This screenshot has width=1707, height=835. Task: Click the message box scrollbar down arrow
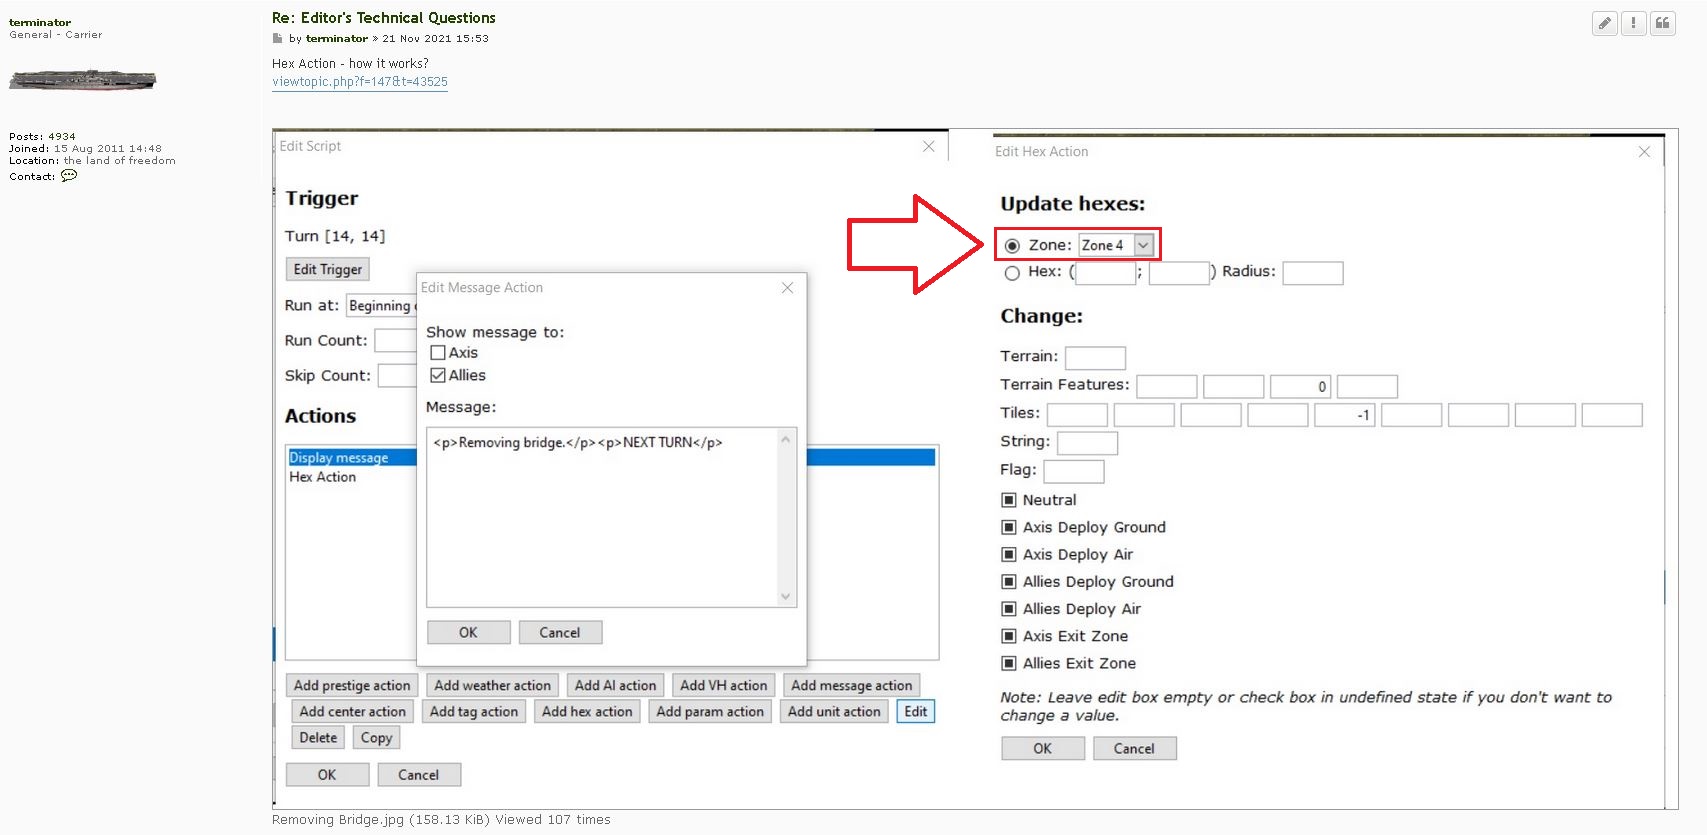786,596
